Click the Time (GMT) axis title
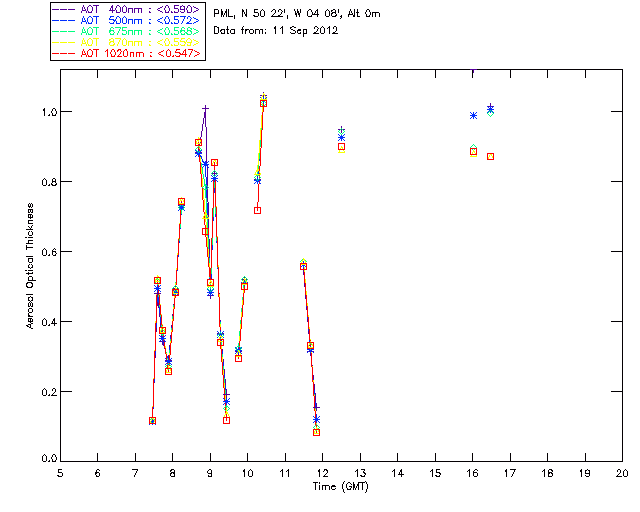Screen dimensions: 640x512 [340, 487]
